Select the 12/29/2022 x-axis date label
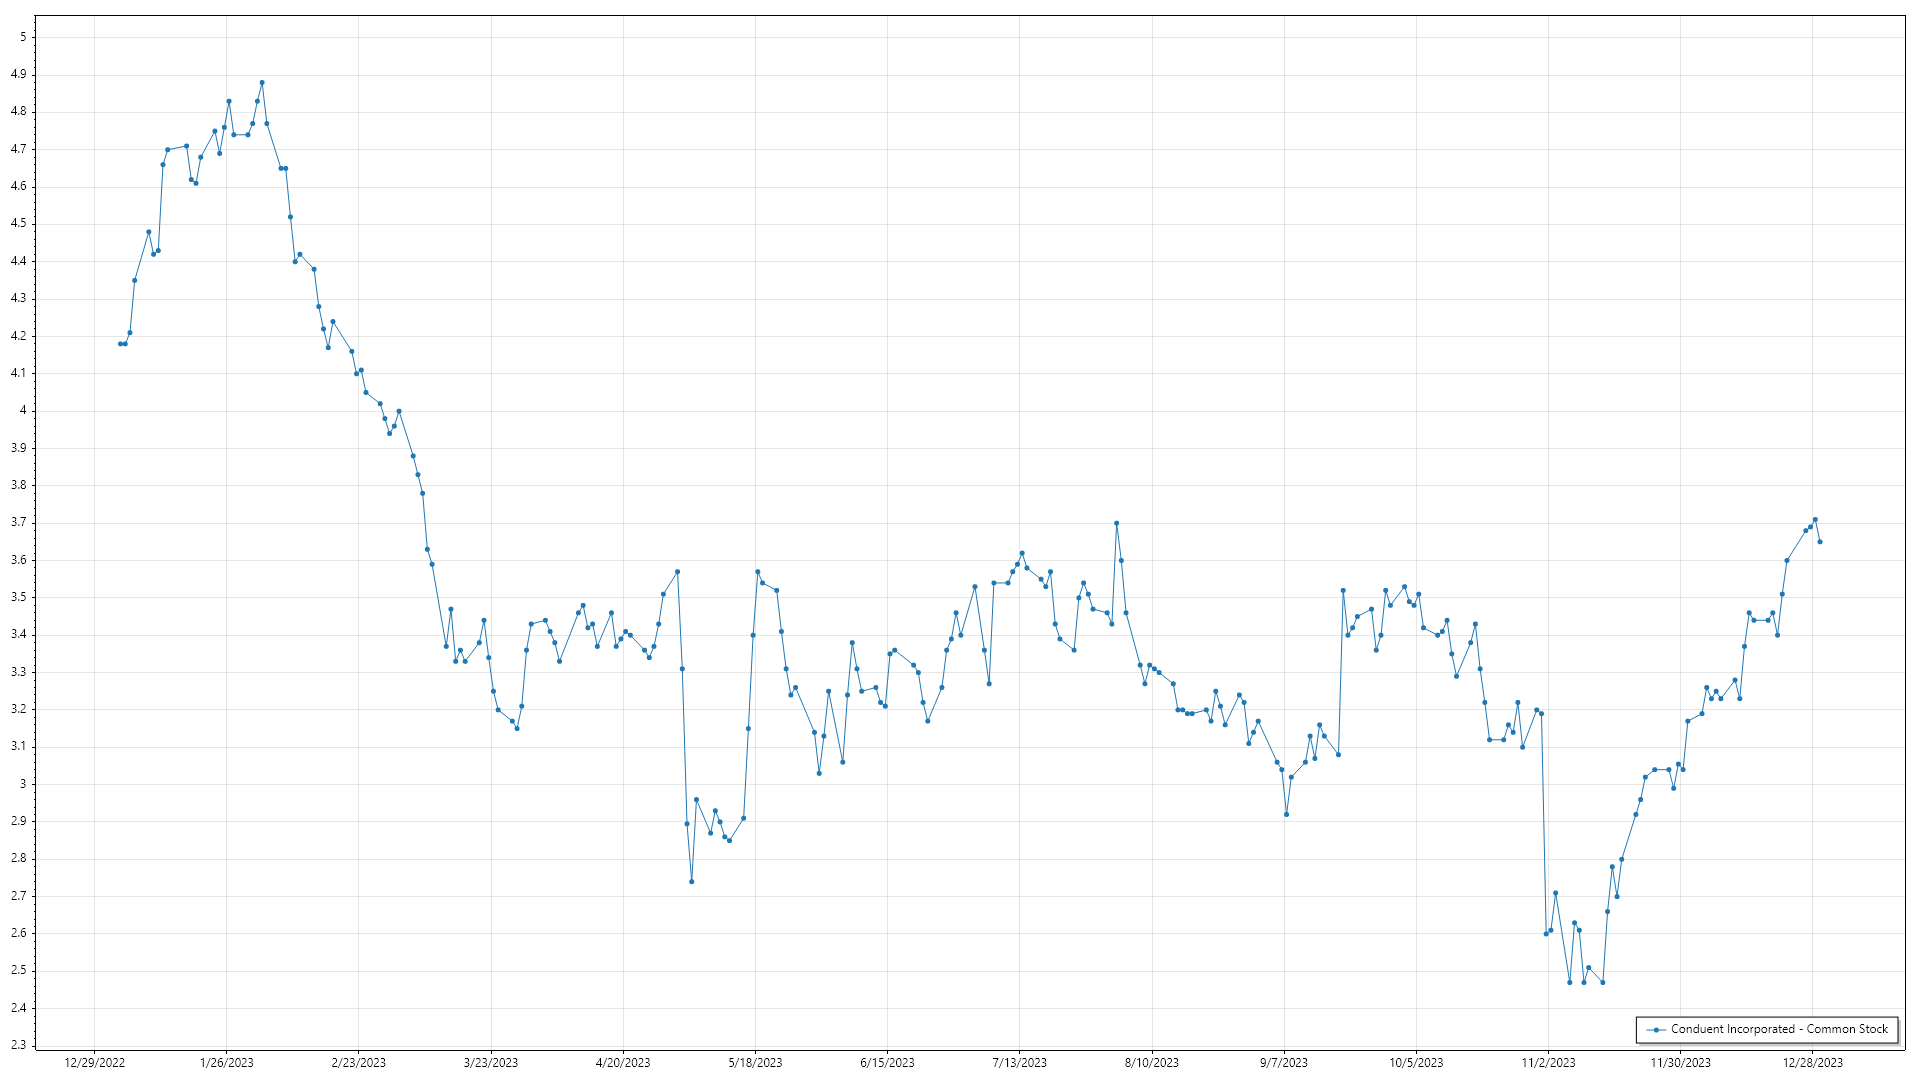 94,1063
